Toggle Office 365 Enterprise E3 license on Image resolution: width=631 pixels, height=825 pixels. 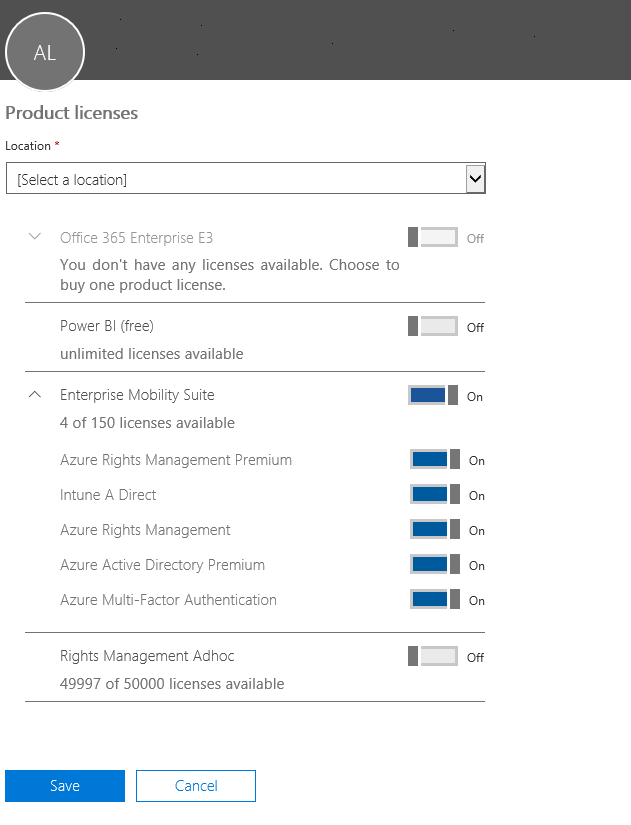433,237
